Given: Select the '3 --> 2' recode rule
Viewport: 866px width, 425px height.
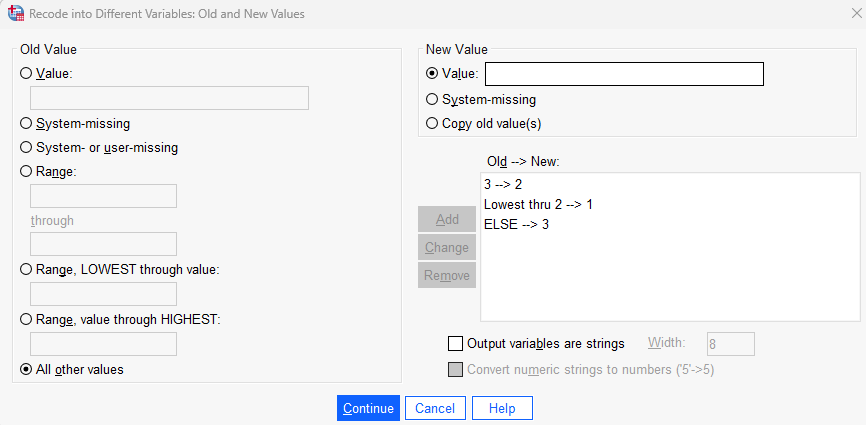Looking at the screenshot, I should (x=503, y=184).
